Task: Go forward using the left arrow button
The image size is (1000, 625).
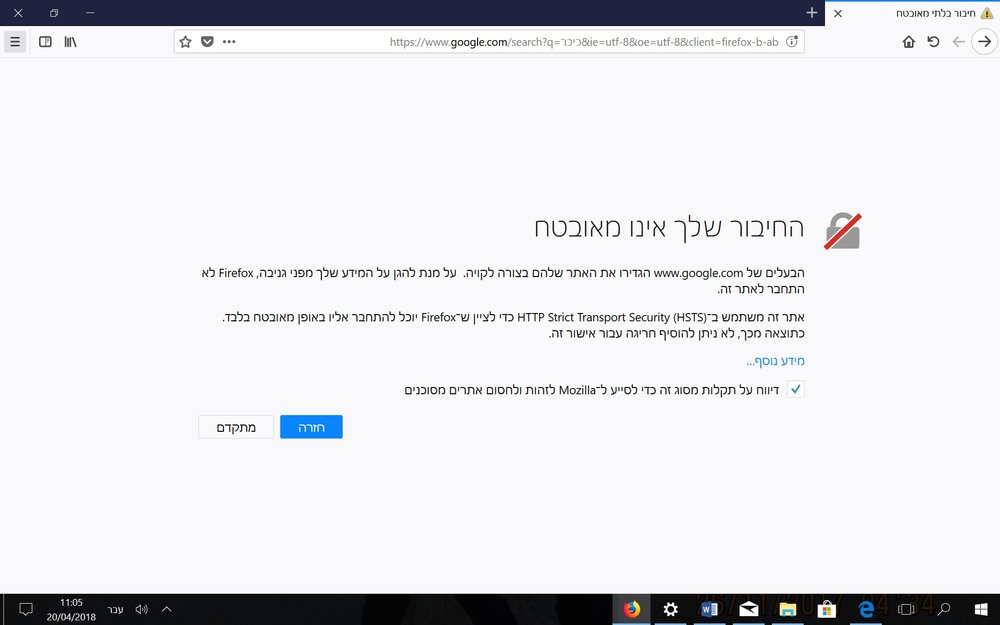Action: pos(959,42)
